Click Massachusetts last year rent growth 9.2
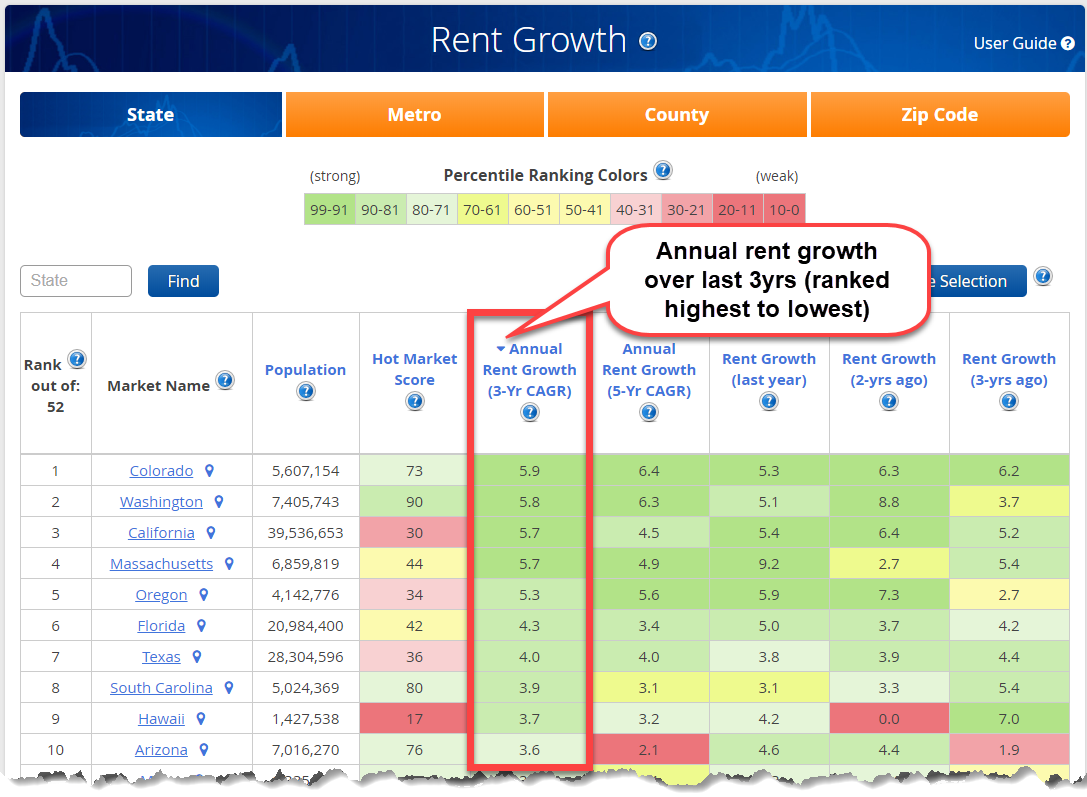This screenshot has width=1087, height=797. [769, 564]
